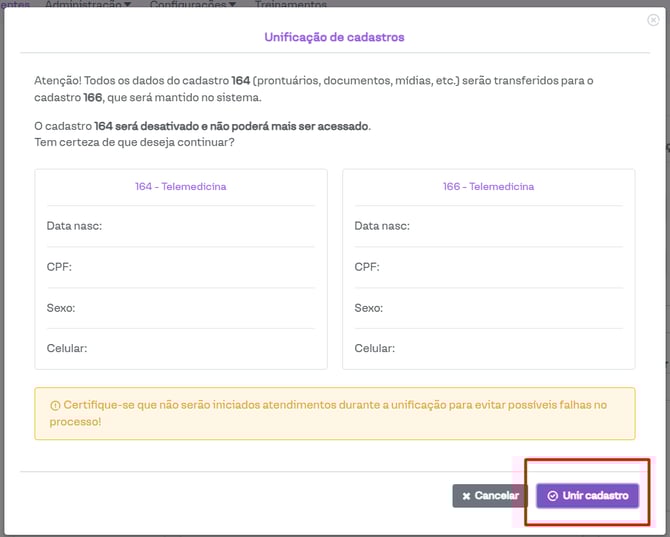Click Data nasc row in record 164
This screenshot has width=670, height=537.
181,226
